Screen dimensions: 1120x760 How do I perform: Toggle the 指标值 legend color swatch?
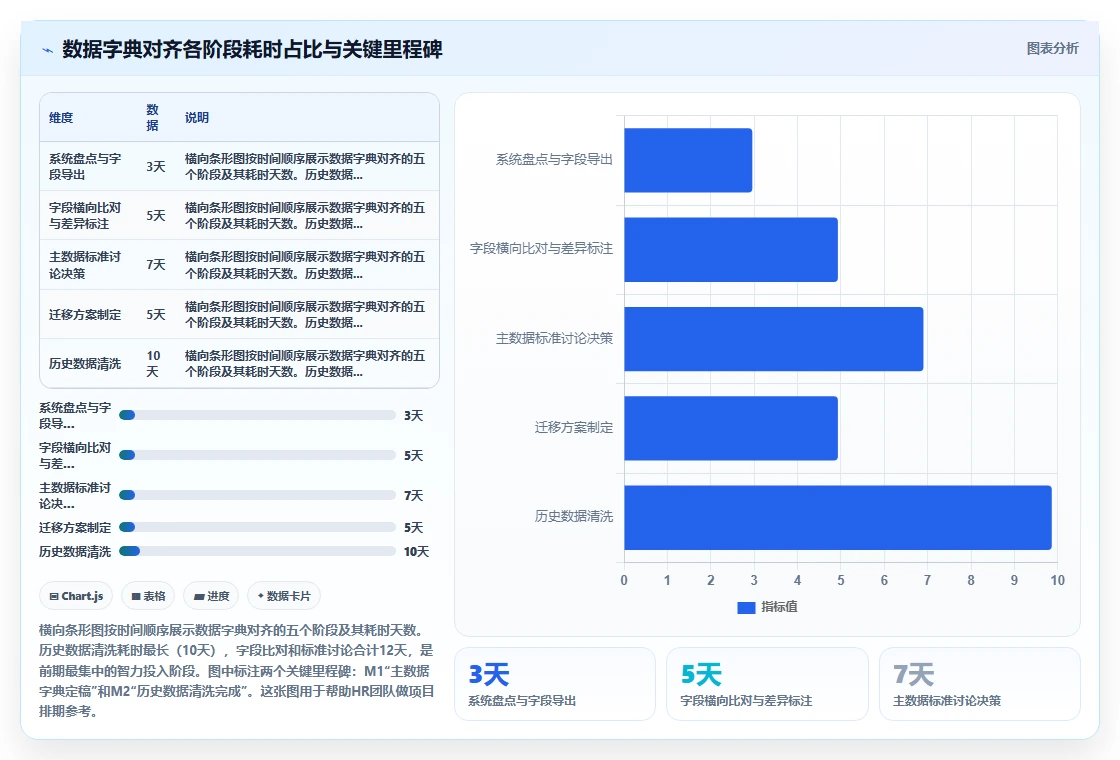[x=746, y=607]
